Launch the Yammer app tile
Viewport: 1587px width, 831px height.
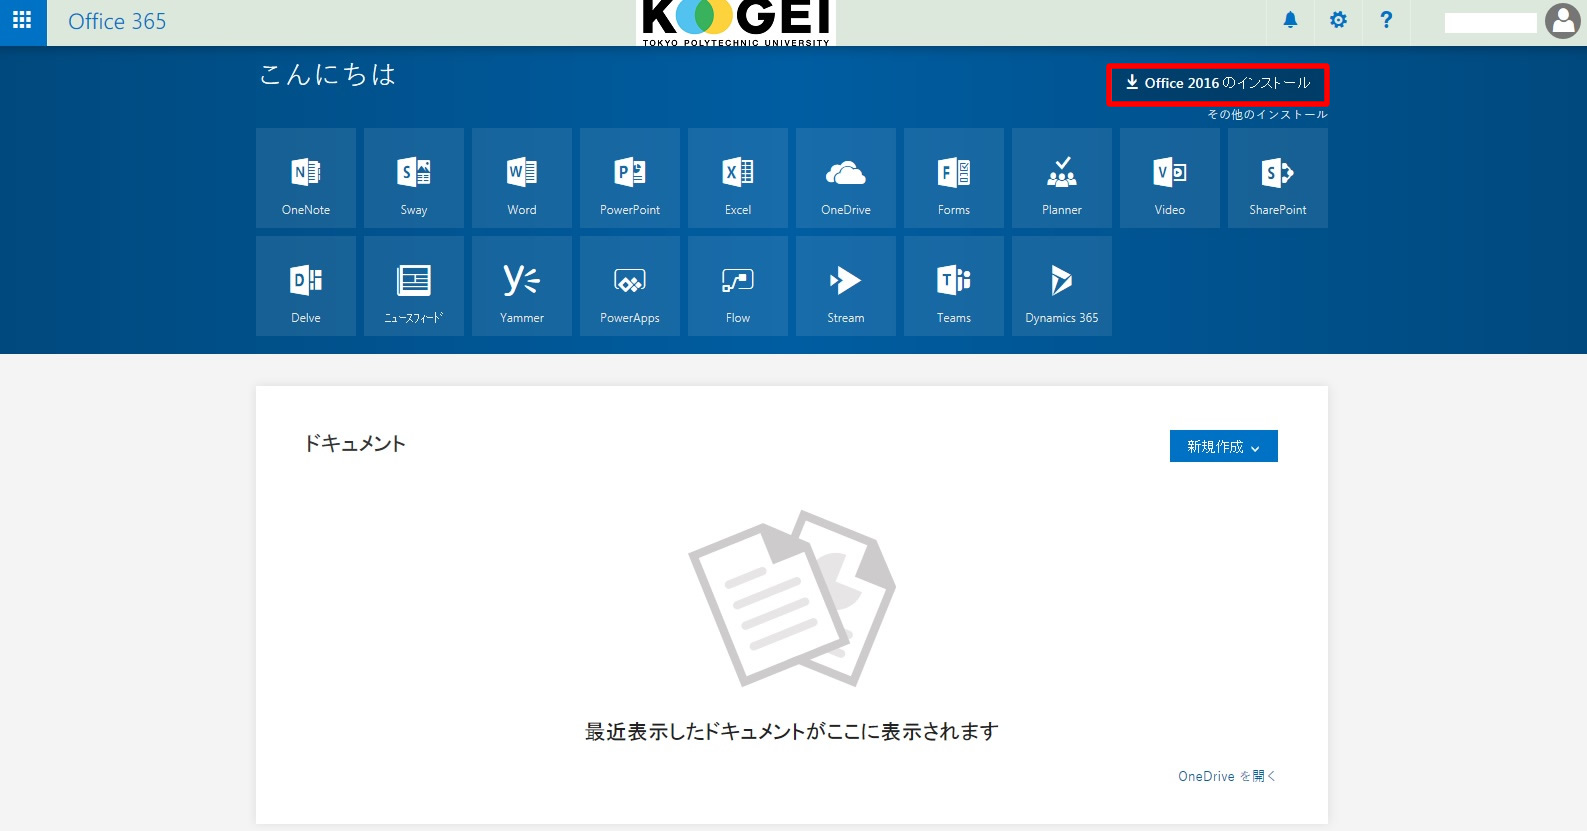pos(522,286)
